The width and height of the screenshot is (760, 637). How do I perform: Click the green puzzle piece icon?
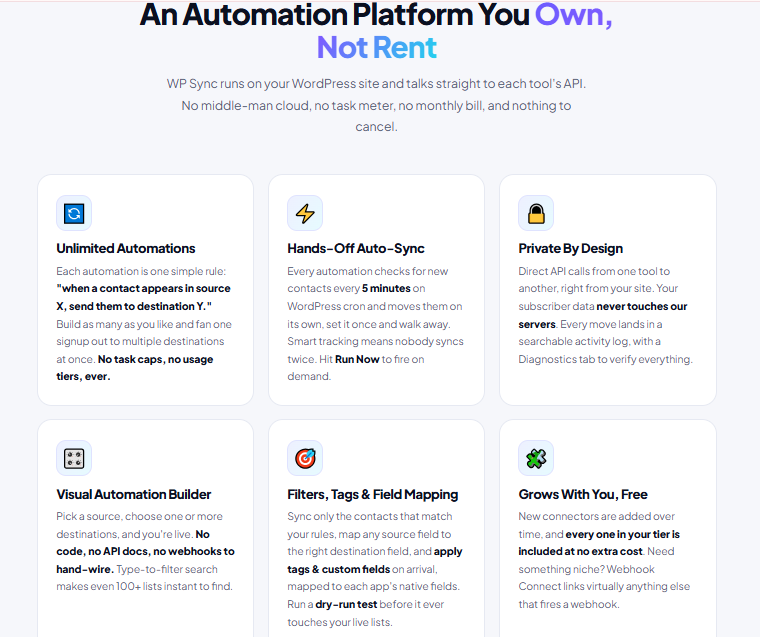(x=536, y=458)
